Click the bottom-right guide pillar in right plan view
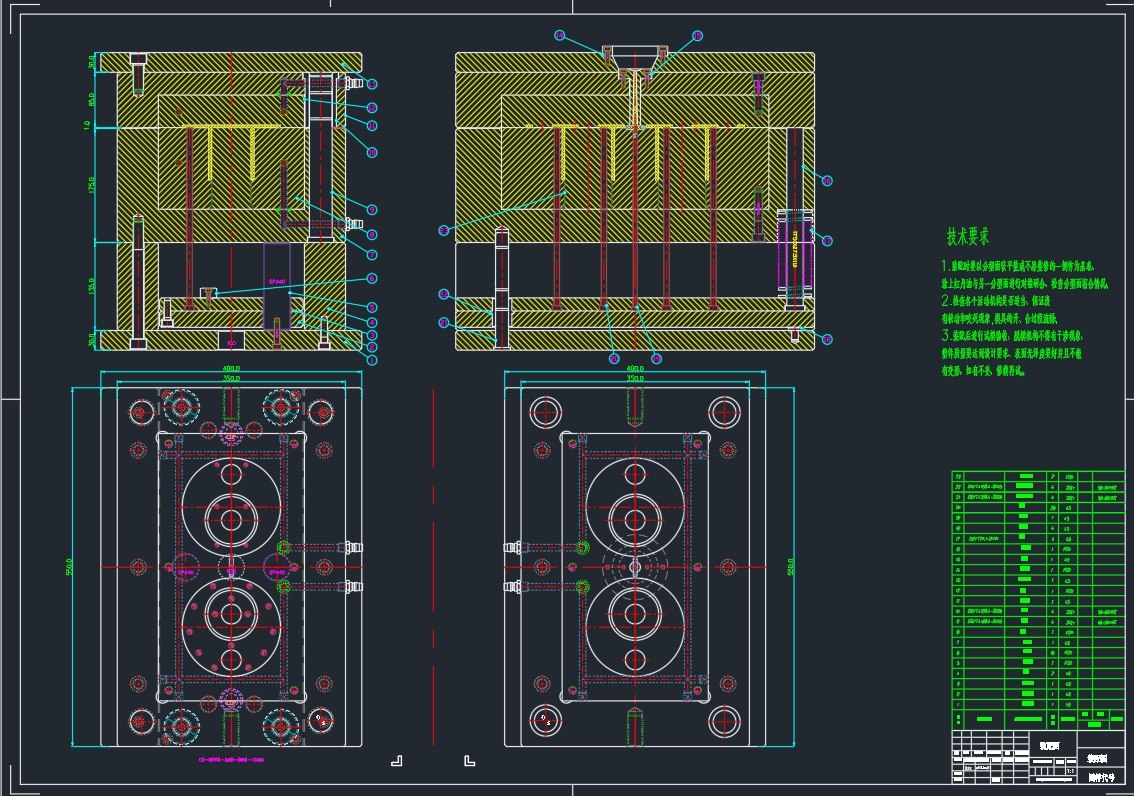The image size is (1134, 796). (x=725, y=721)
